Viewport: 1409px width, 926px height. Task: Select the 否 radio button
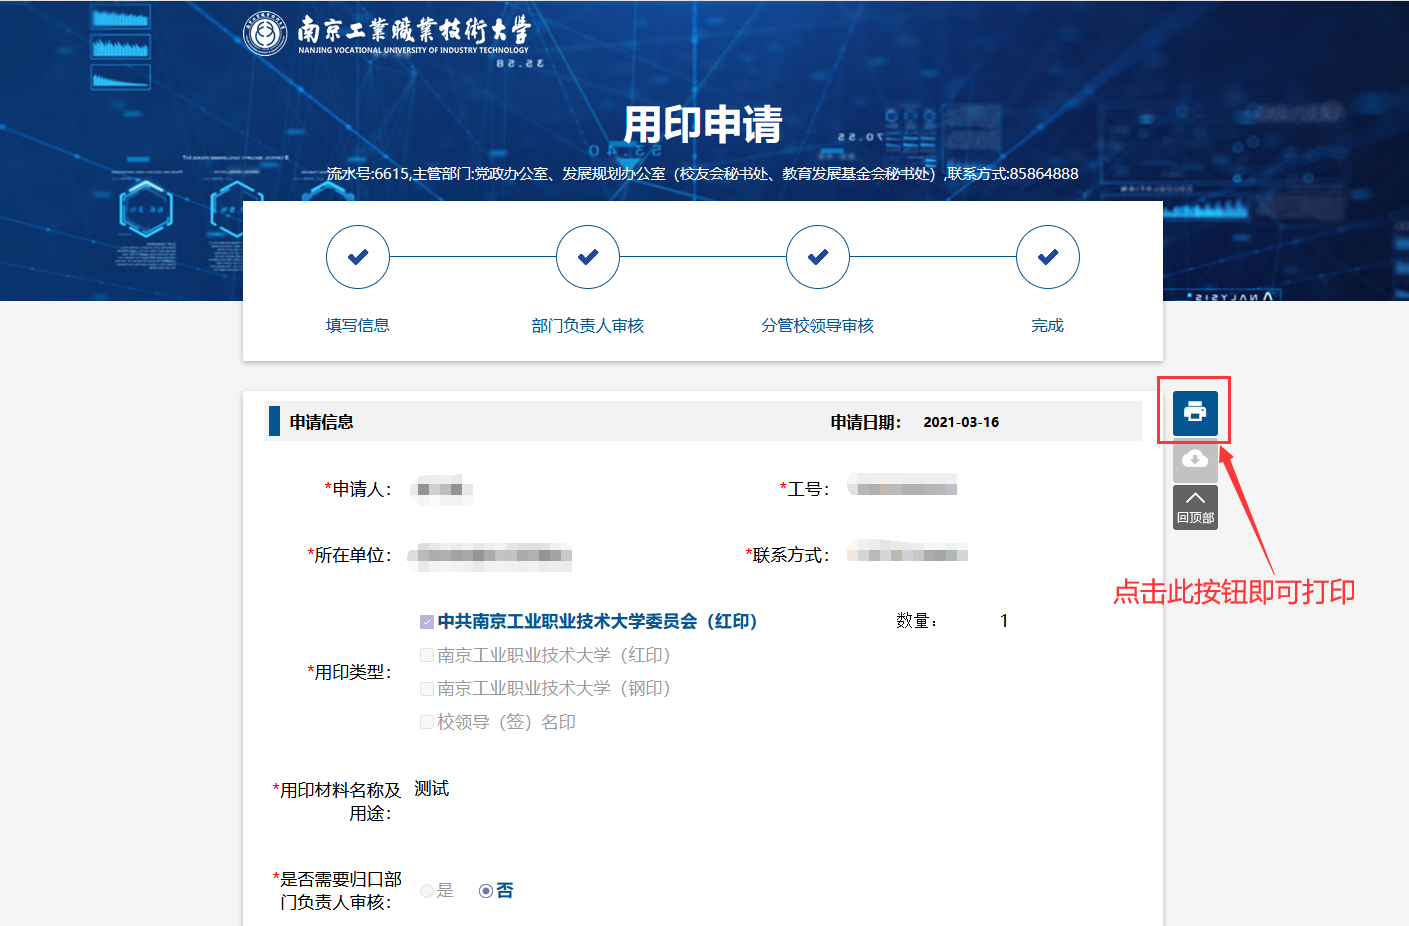click(486, 891)
